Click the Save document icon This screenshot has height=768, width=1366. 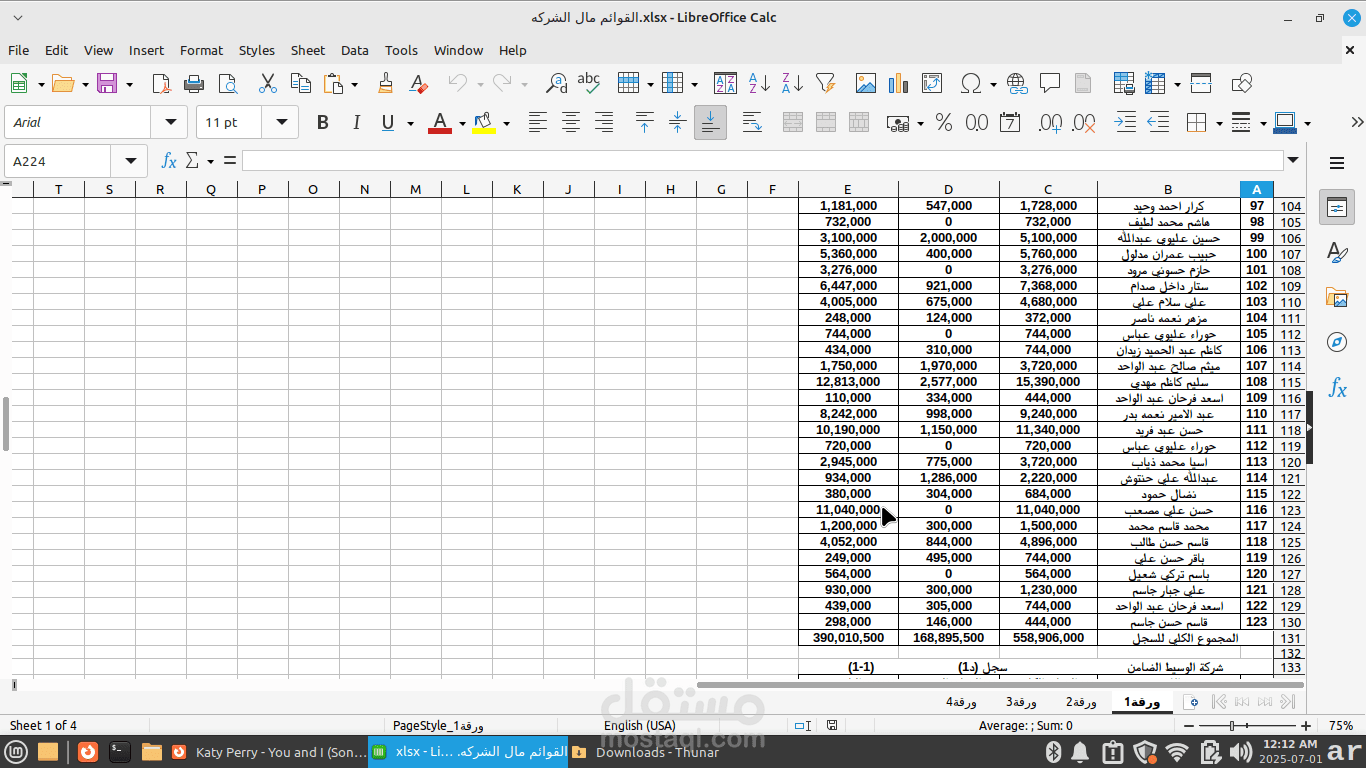click(x=106, y=83)
